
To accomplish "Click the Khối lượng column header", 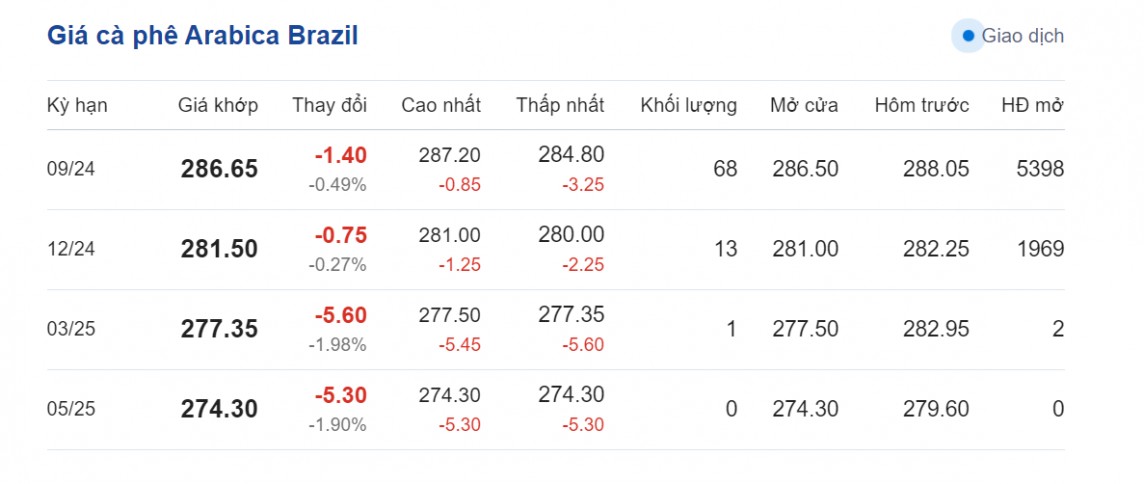I will click(688, 105).
